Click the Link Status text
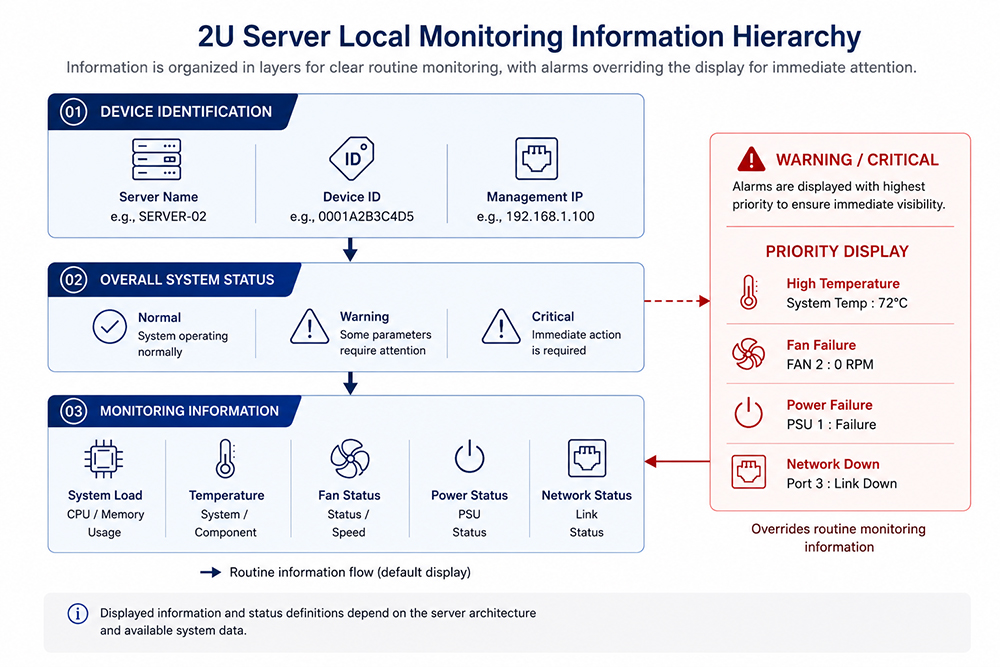This screenshot has height=667, width=1000. (587, 524)
